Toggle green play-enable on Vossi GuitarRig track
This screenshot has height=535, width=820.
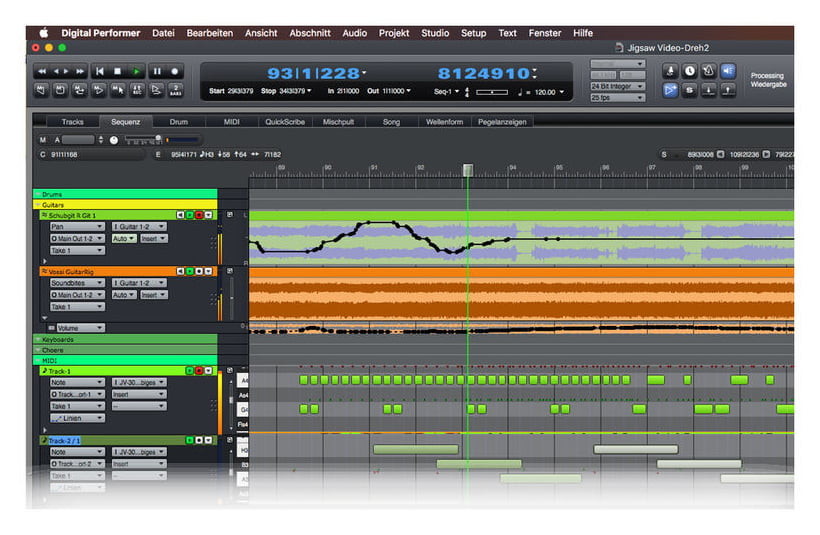[x=190, y=271]
